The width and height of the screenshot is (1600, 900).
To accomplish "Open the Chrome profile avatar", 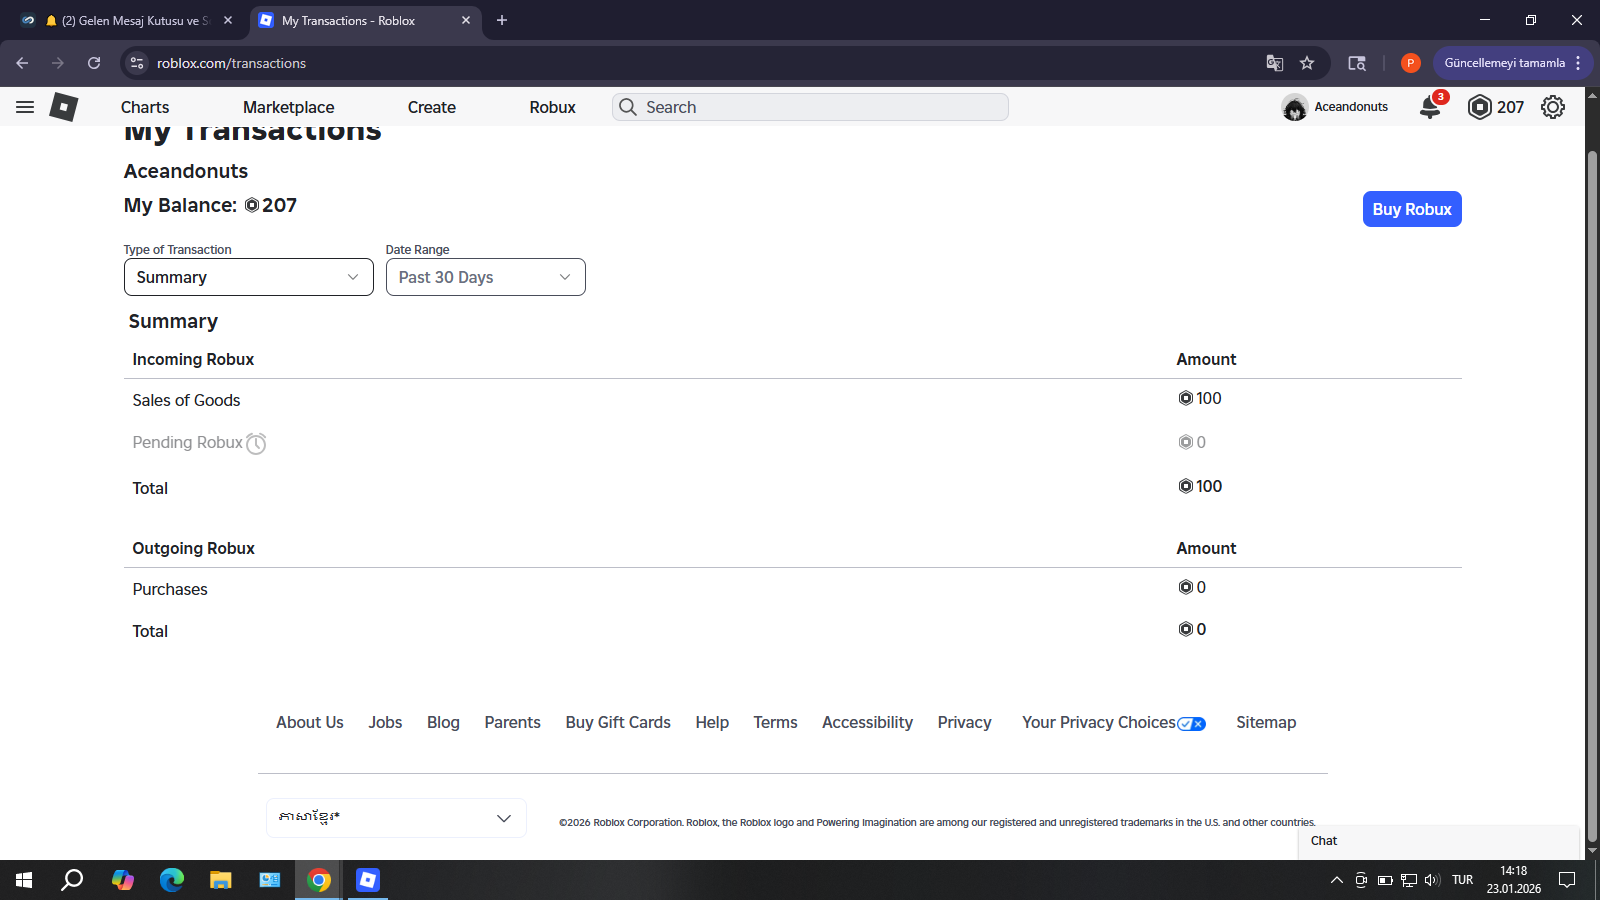I will [1411, 63].
